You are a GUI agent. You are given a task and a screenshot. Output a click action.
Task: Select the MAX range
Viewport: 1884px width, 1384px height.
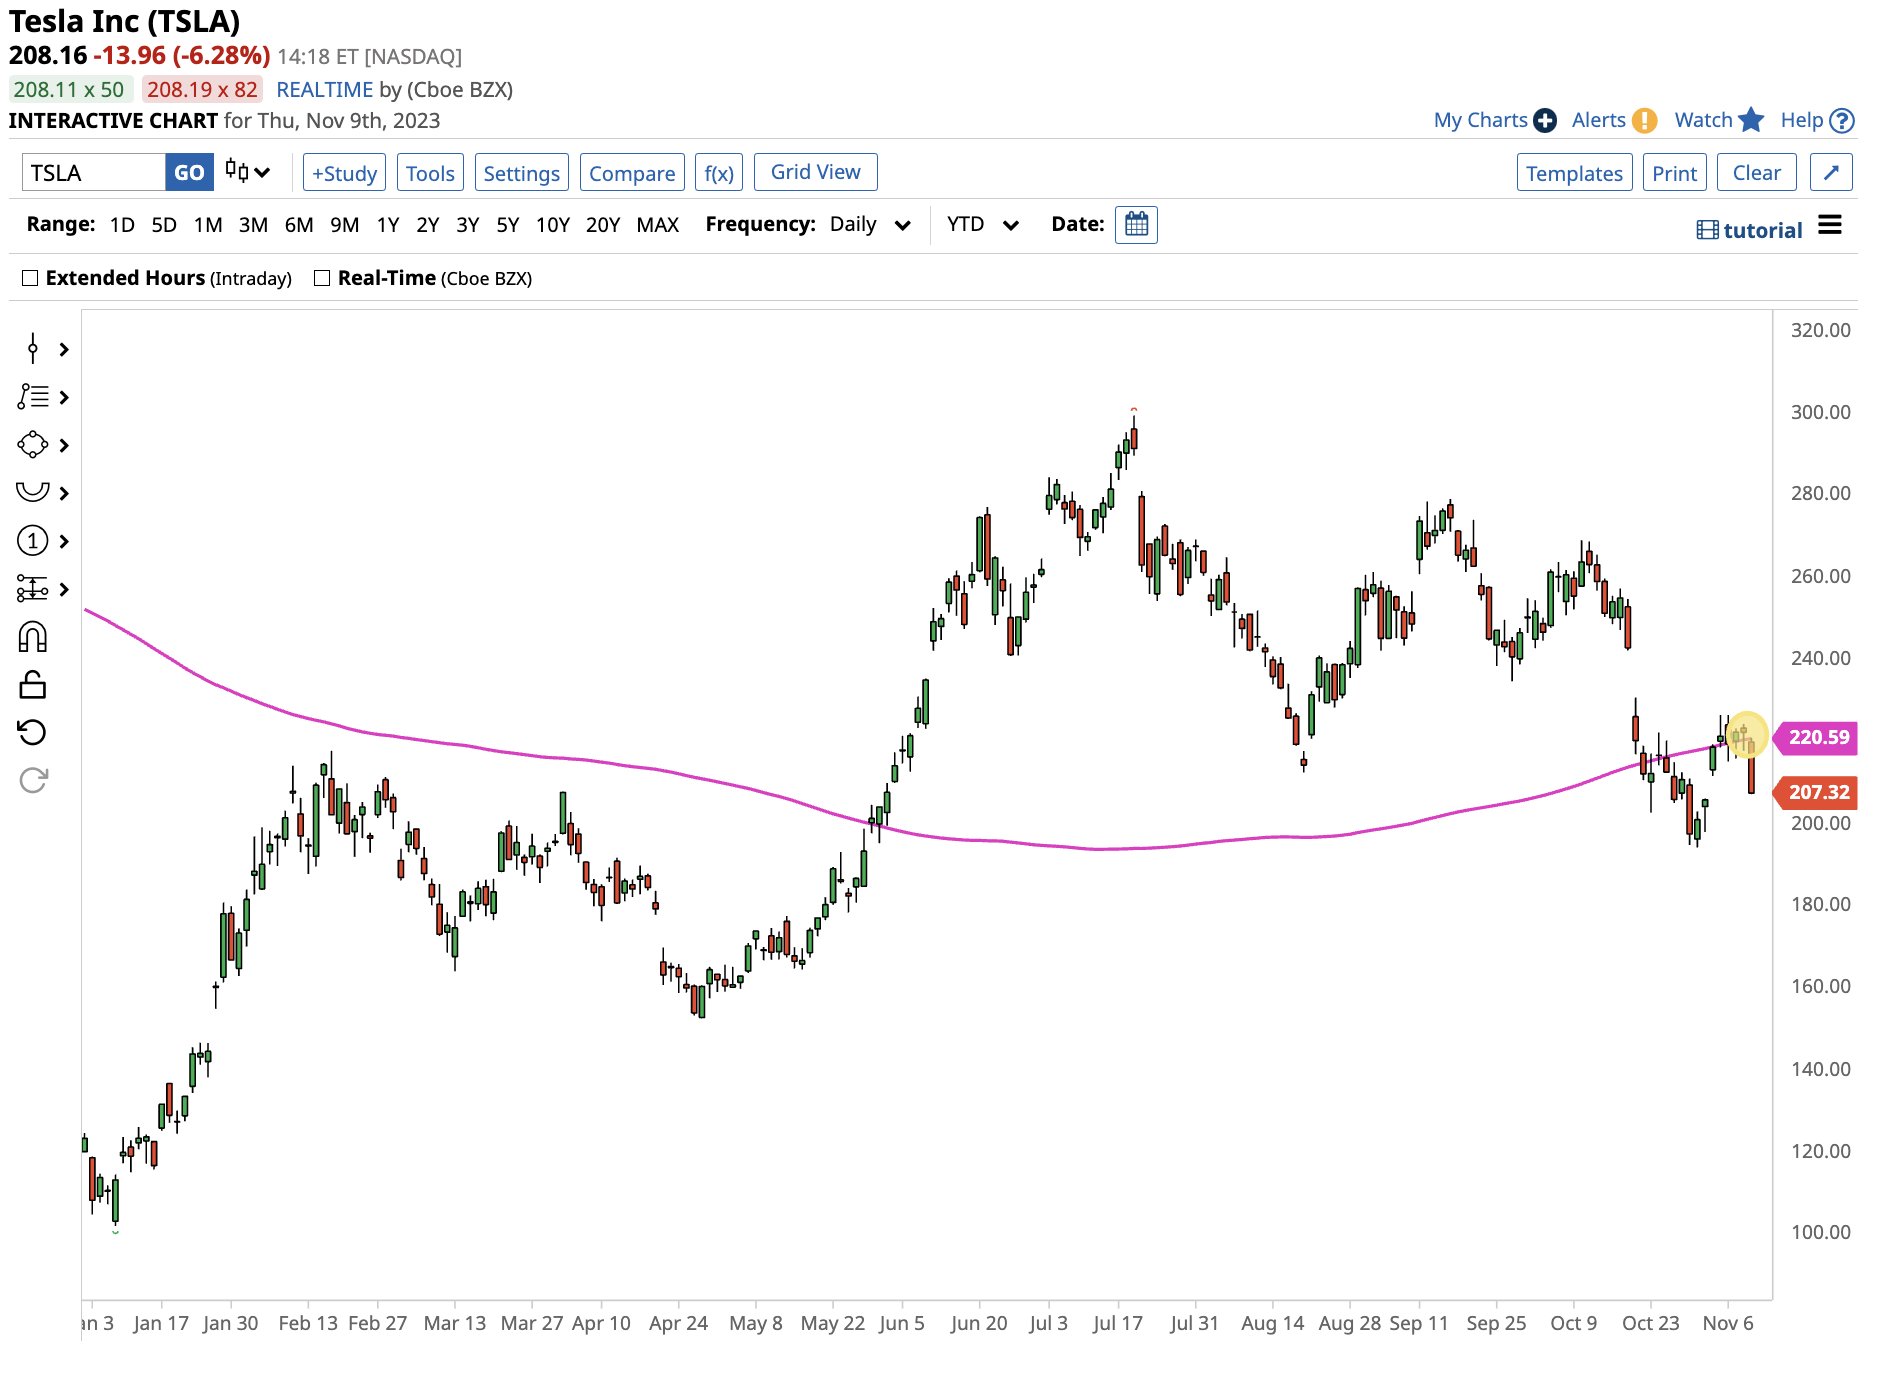click(658, 224)
